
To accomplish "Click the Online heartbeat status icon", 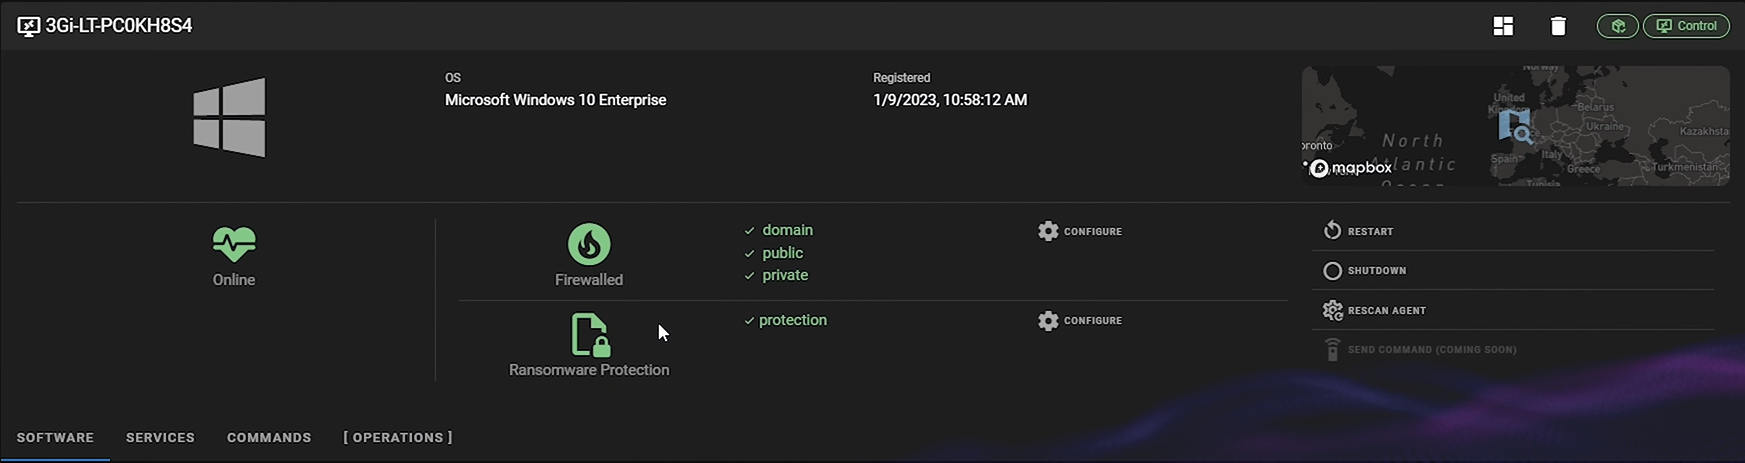I will [234, 243].
